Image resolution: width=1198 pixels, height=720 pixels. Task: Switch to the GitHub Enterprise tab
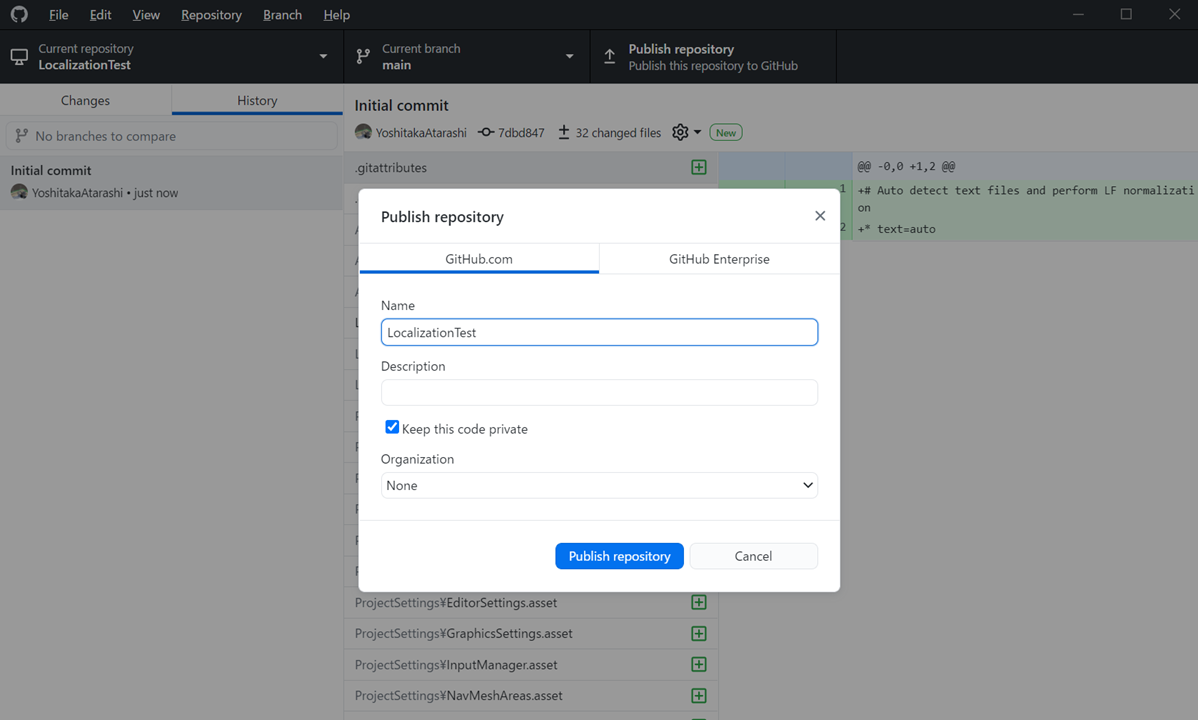pos(719,258)
